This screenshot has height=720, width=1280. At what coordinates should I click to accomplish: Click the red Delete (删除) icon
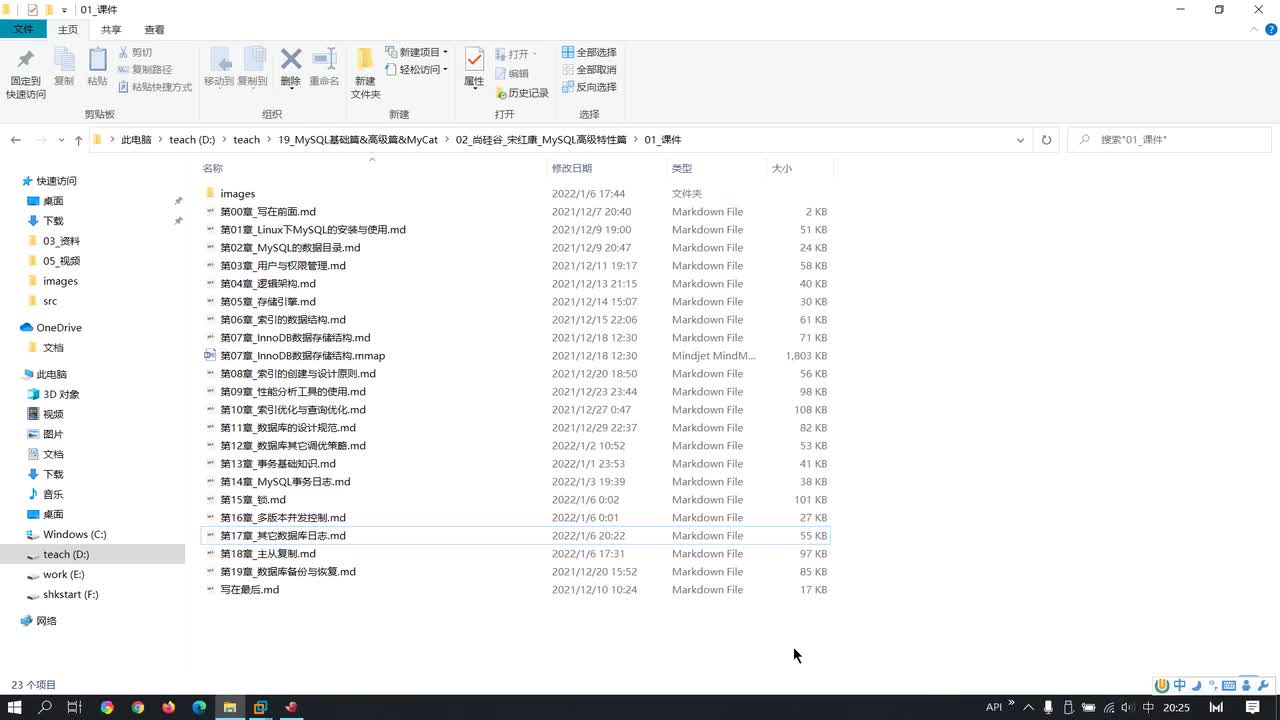click(x=291, y=60)
